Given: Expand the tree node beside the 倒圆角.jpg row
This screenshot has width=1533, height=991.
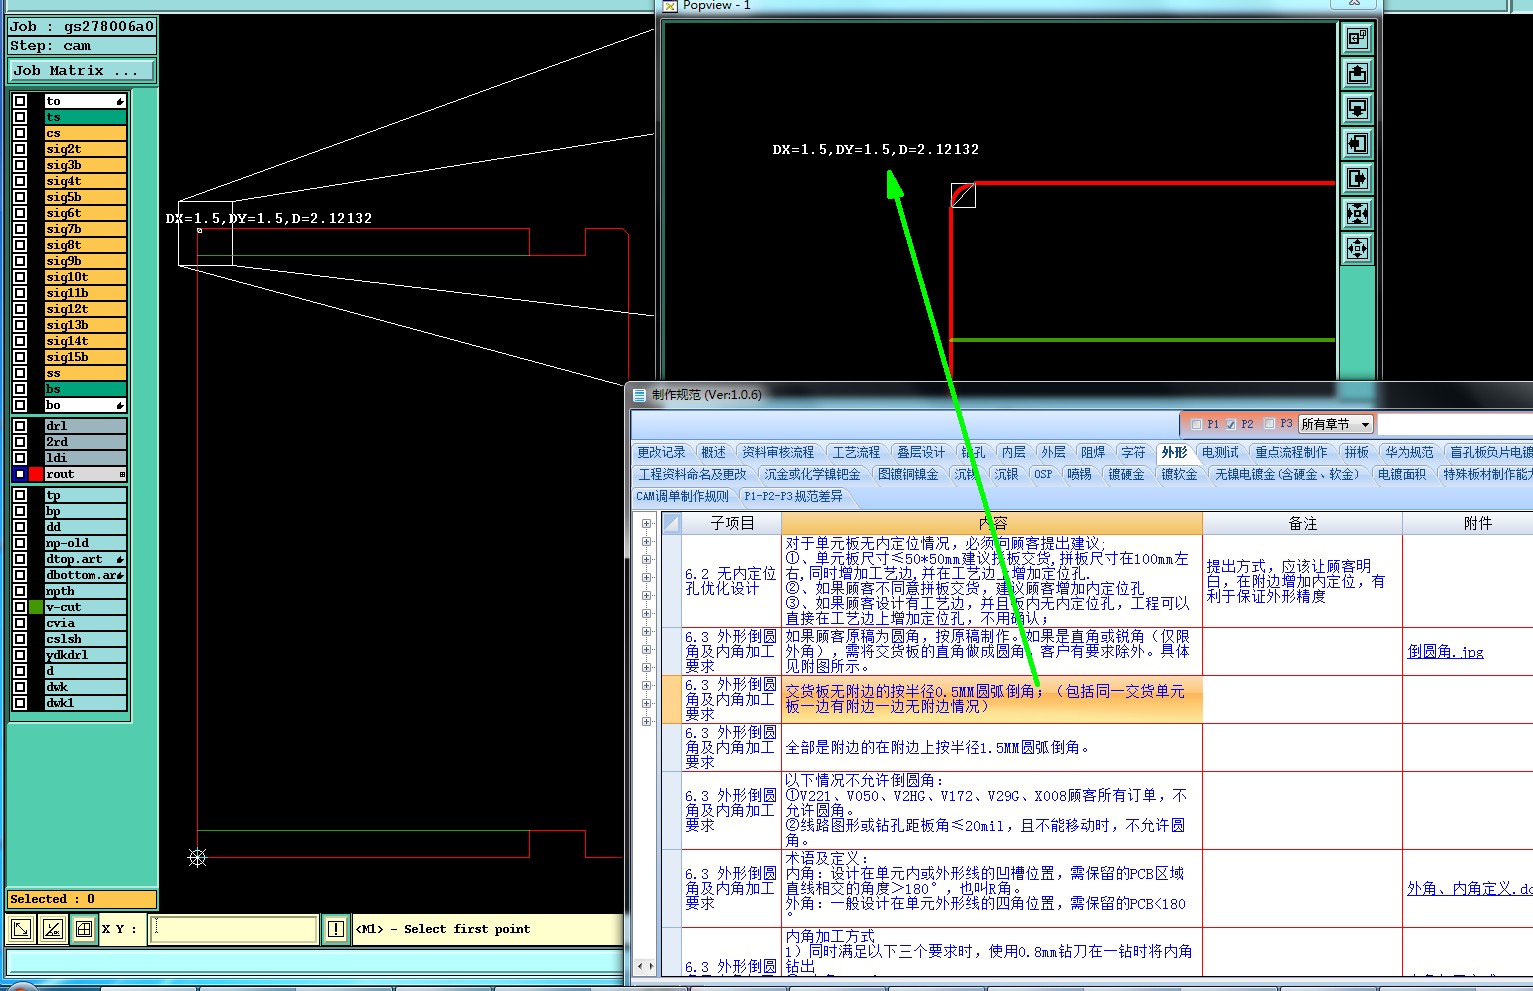Looking at the screenshot, I should [646, 650].
